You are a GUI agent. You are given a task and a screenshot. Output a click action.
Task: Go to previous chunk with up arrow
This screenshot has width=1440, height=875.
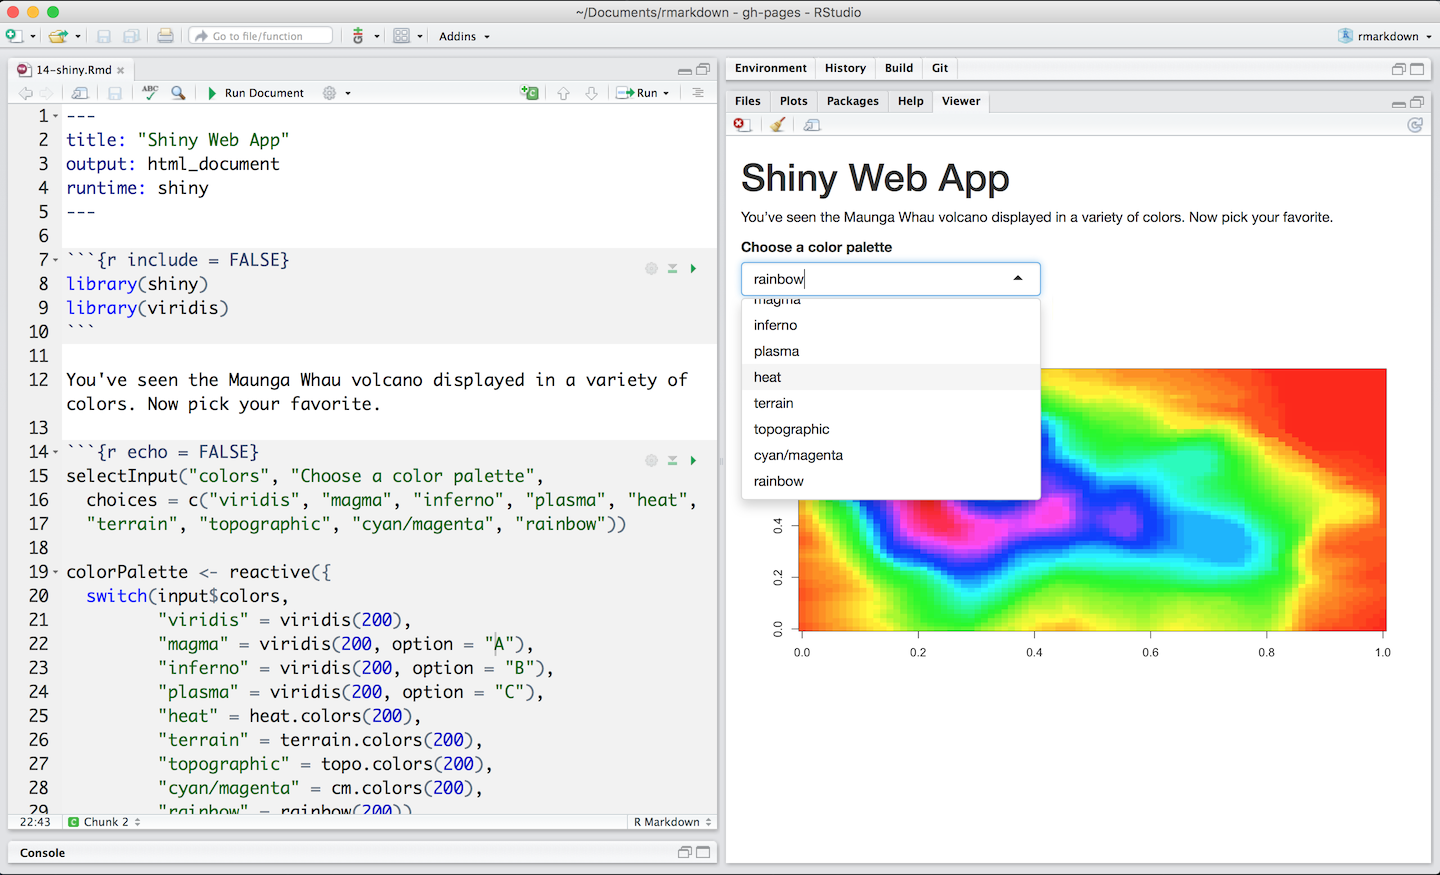[x=563, y=93]
